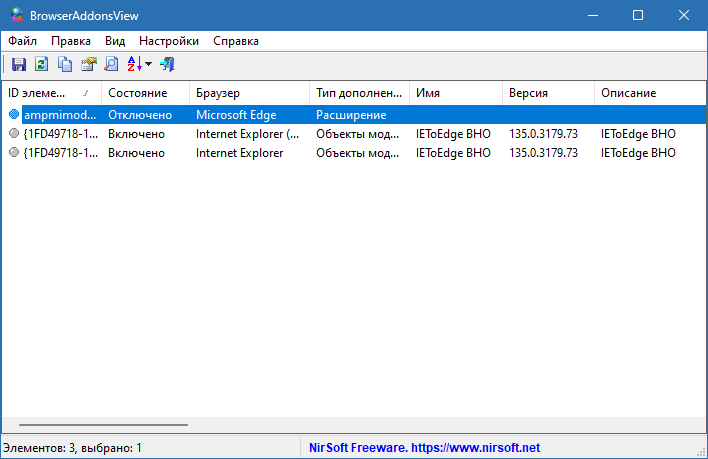Screen dimensions: 708x459
Task: Click the Microsoft Edge browser cell
Action: click(x=236, y=115)
